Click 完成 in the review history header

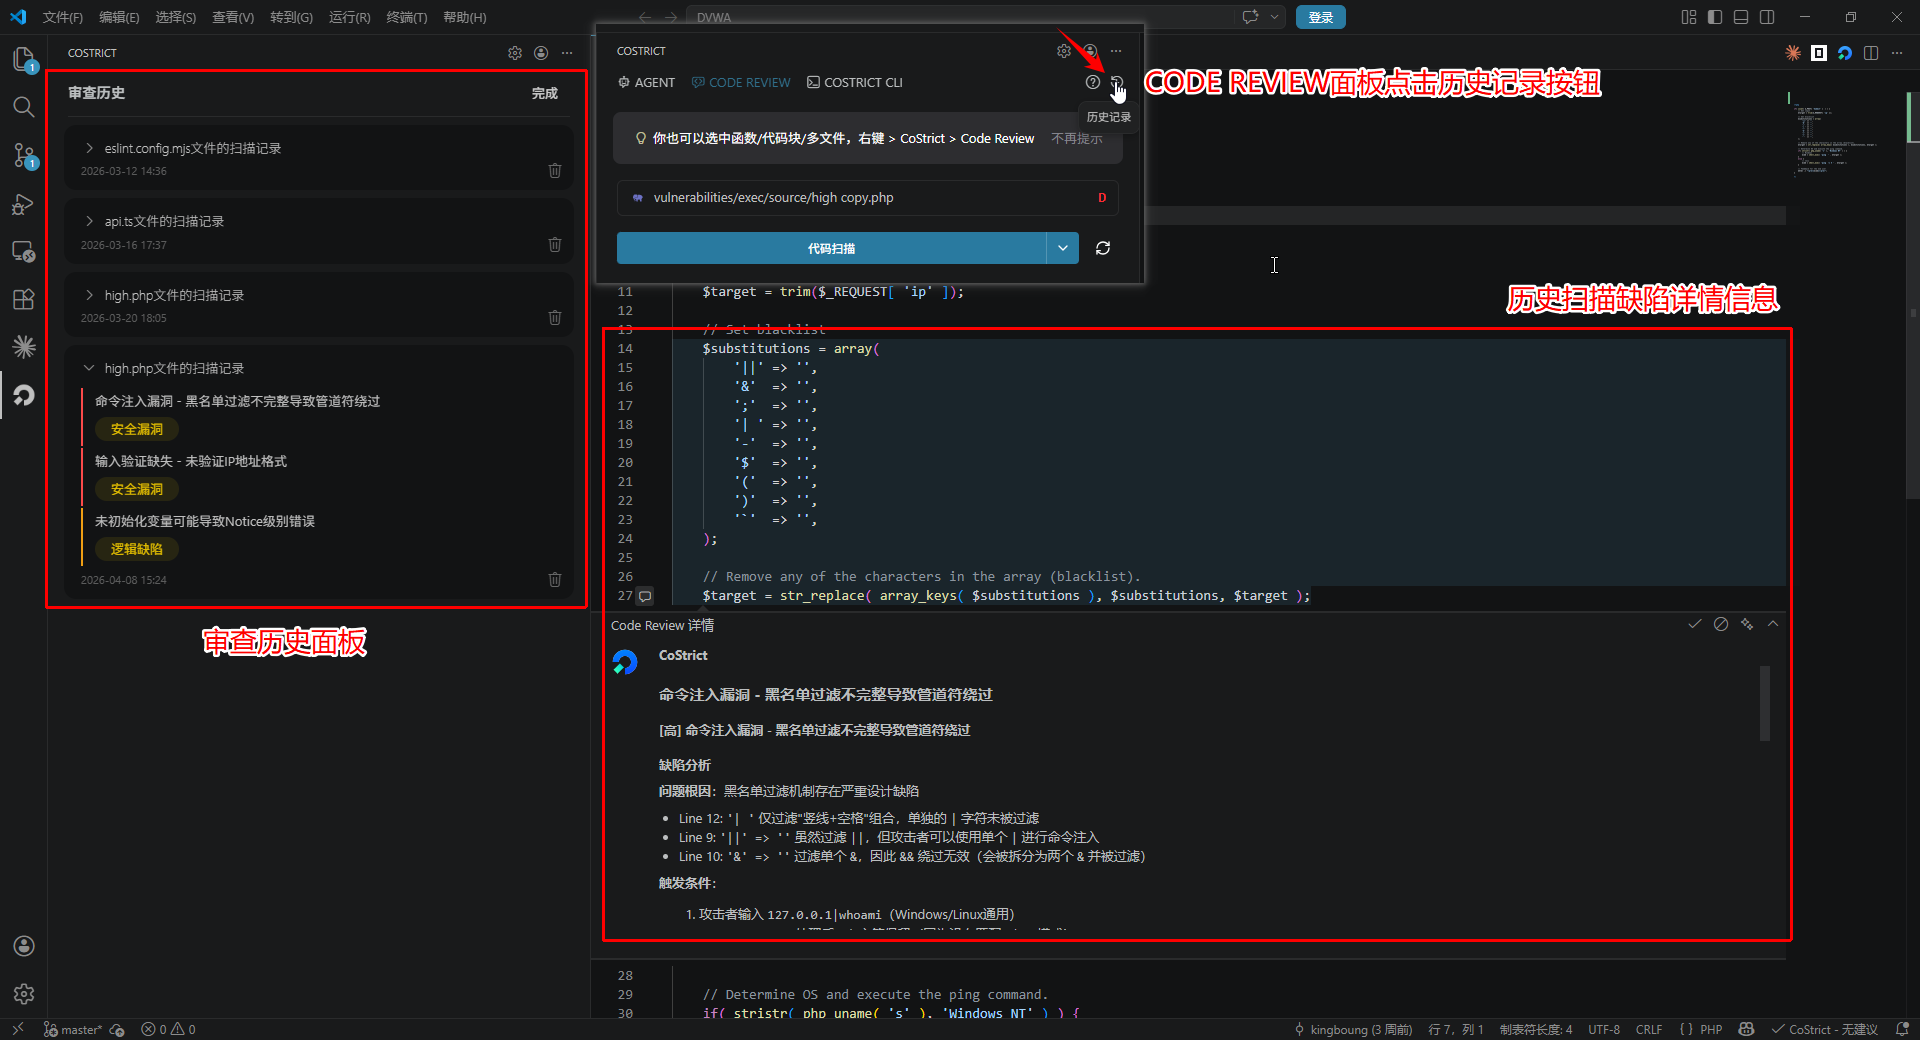544,93
